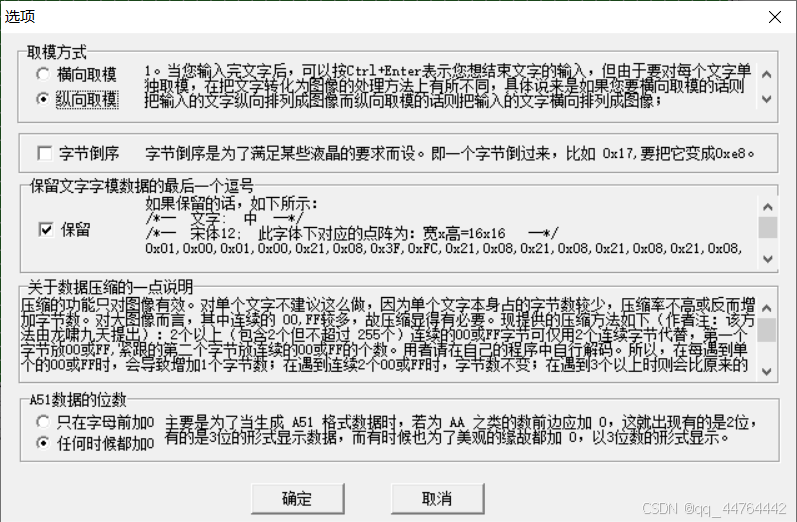This screenshot has height=522, width=797.
Task: Click the 数据压缩 text scrollbar thumb
Action: click(x=767, y=330)
